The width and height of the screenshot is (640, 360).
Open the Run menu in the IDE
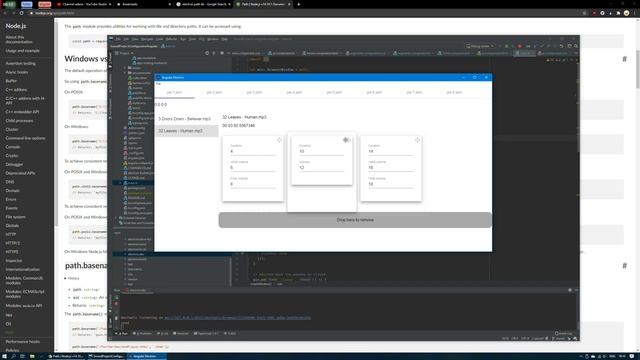click(x=183, y=39)
